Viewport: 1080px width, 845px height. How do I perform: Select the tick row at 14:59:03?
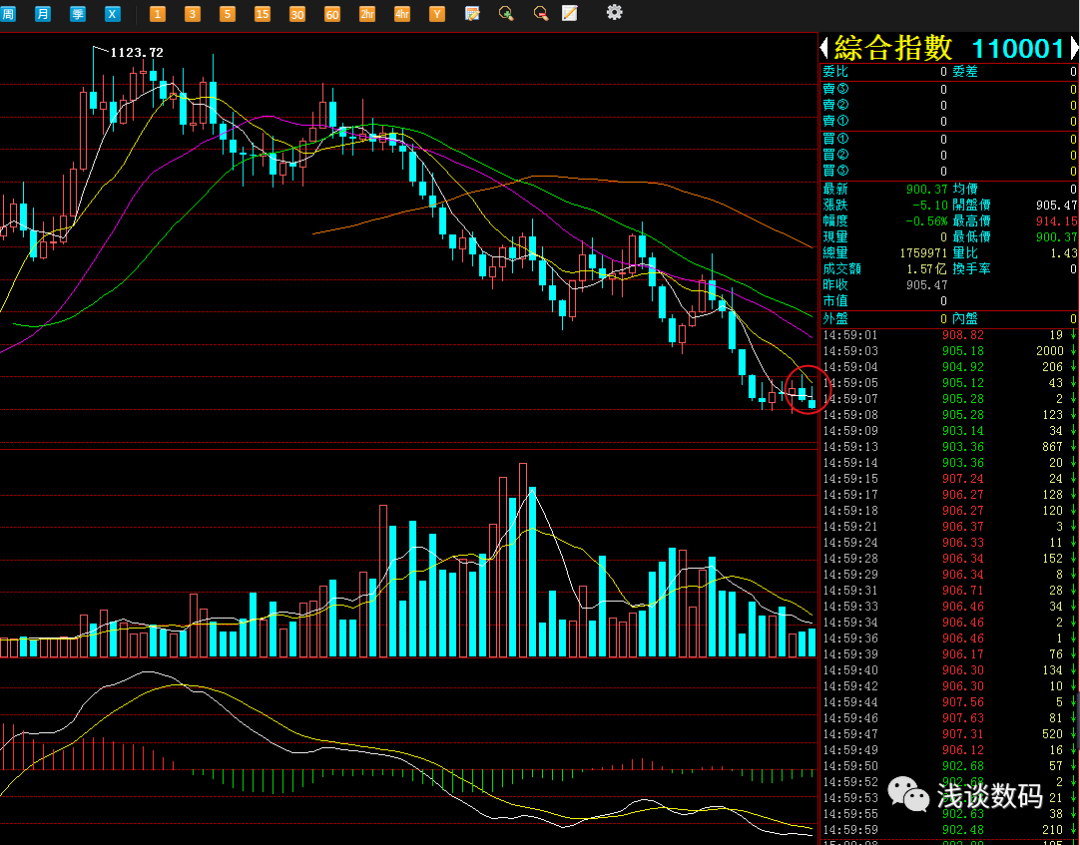(949, 351)
